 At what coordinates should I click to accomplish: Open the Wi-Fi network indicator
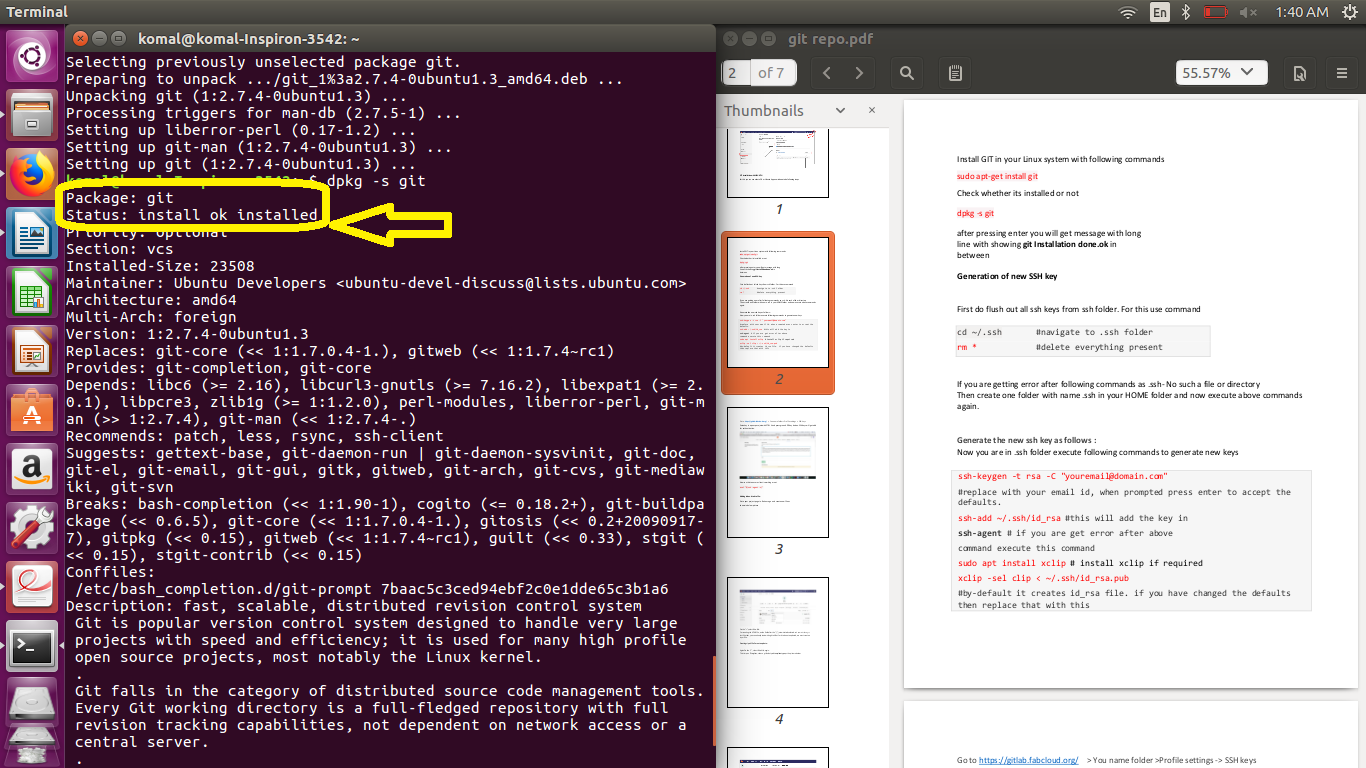pos(1128,12)
